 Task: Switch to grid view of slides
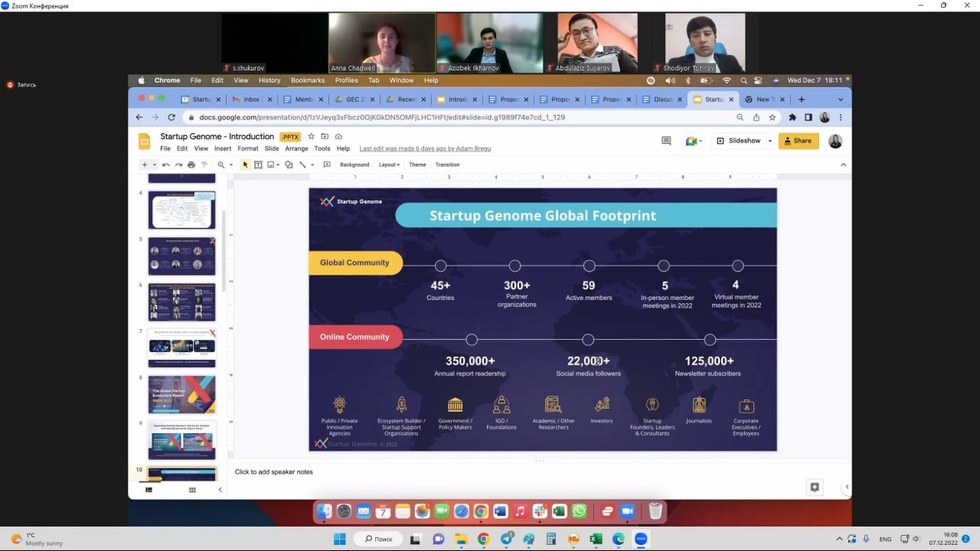pos(192,490)
